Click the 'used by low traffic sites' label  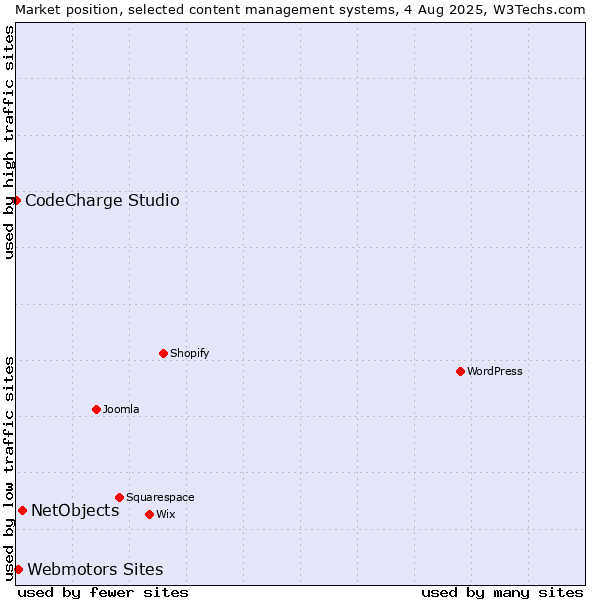[8, 469]
